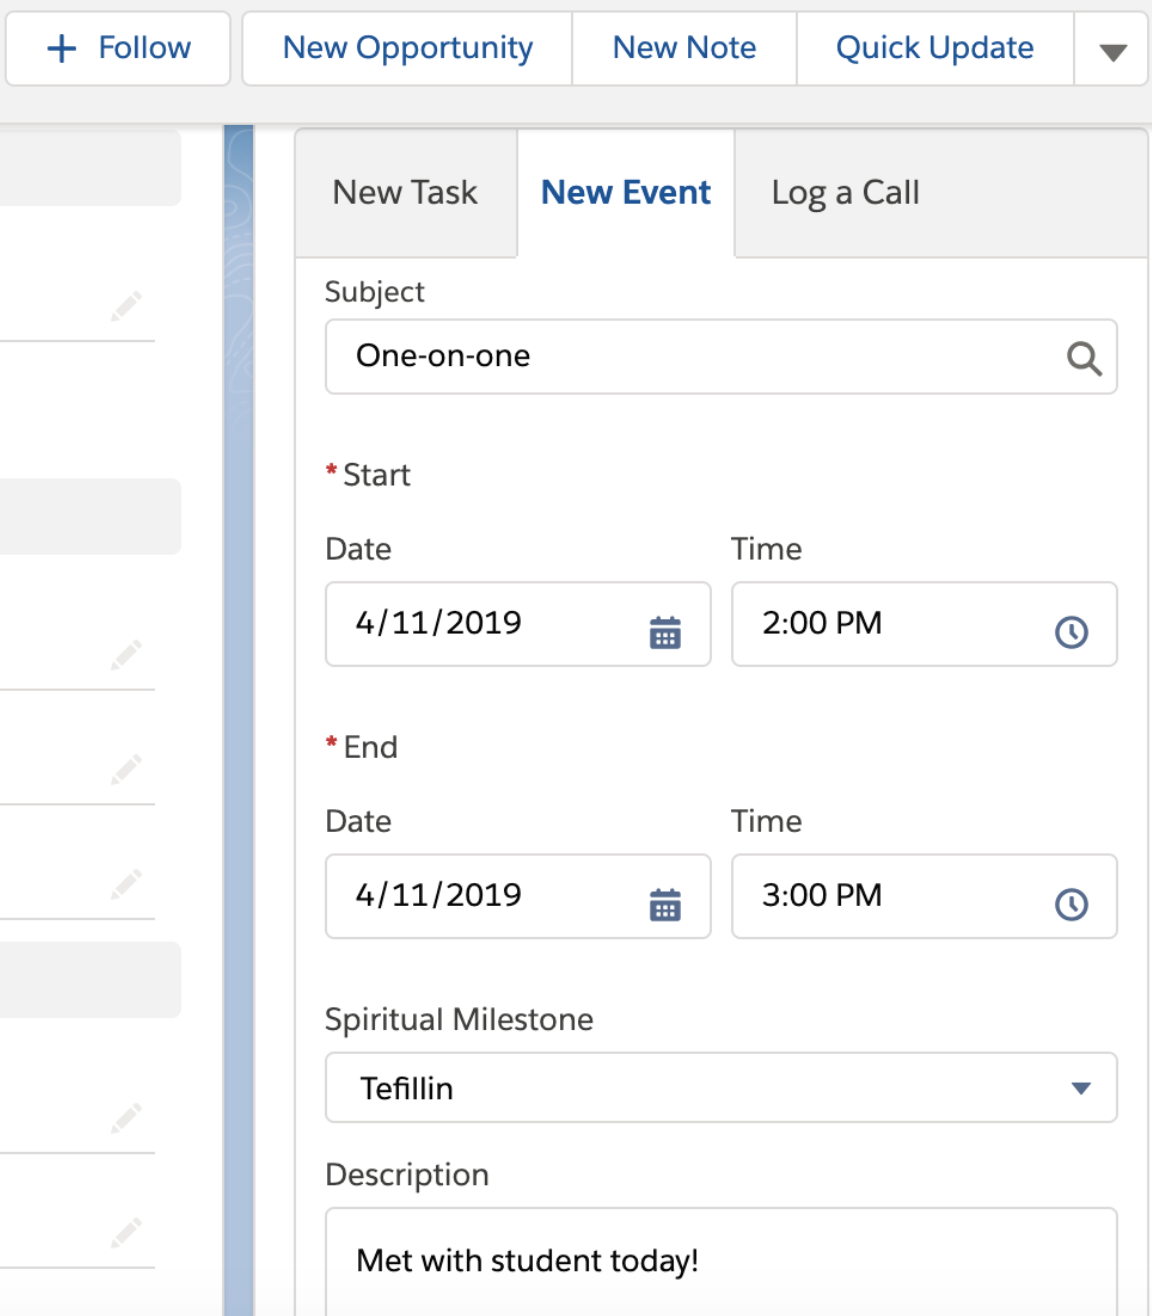Click the Quick Update button
This screenshot has width=1152, height=1316.
(x=934, y=48)
